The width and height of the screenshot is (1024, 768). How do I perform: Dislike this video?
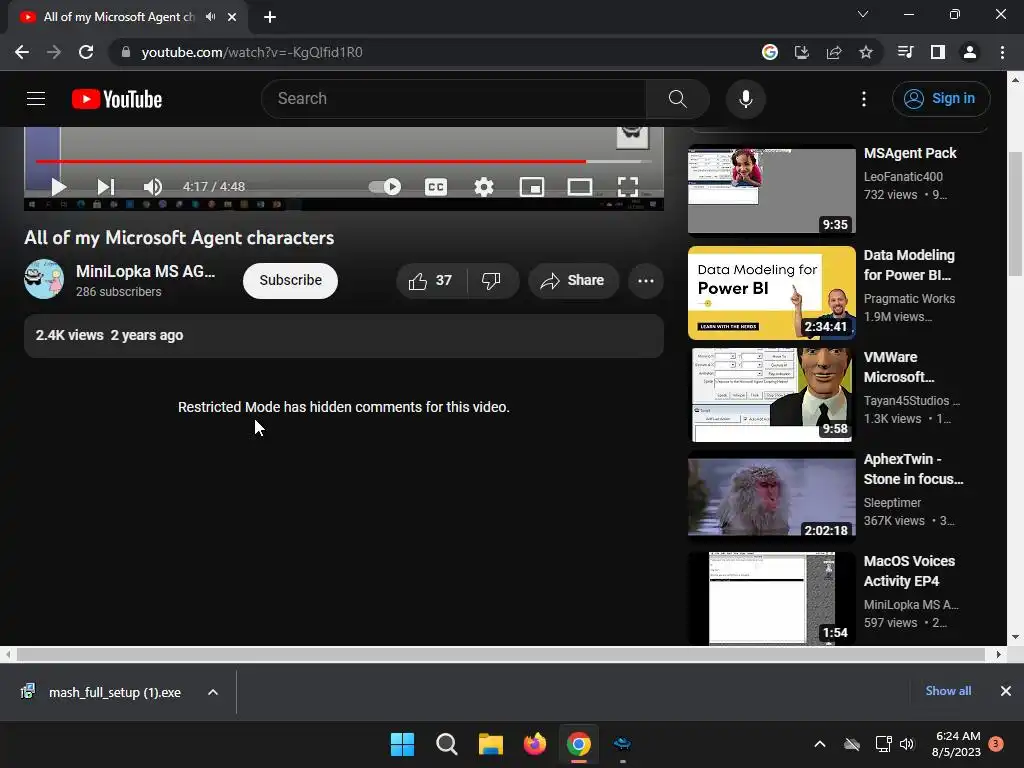coord(492,281)
